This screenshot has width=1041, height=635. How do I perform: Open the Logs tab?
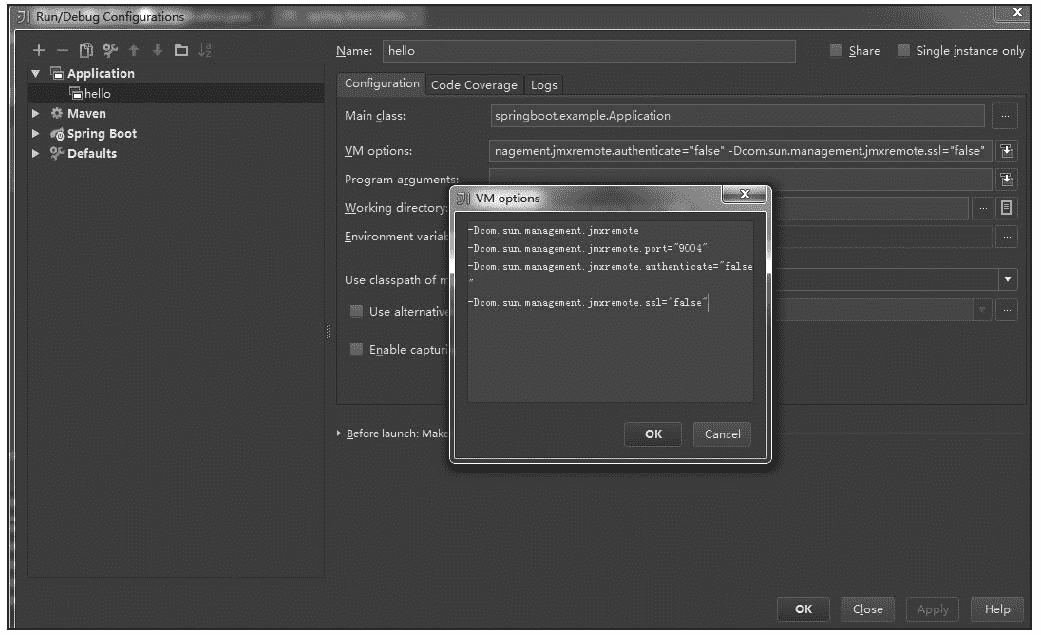(x=544, y=85)
